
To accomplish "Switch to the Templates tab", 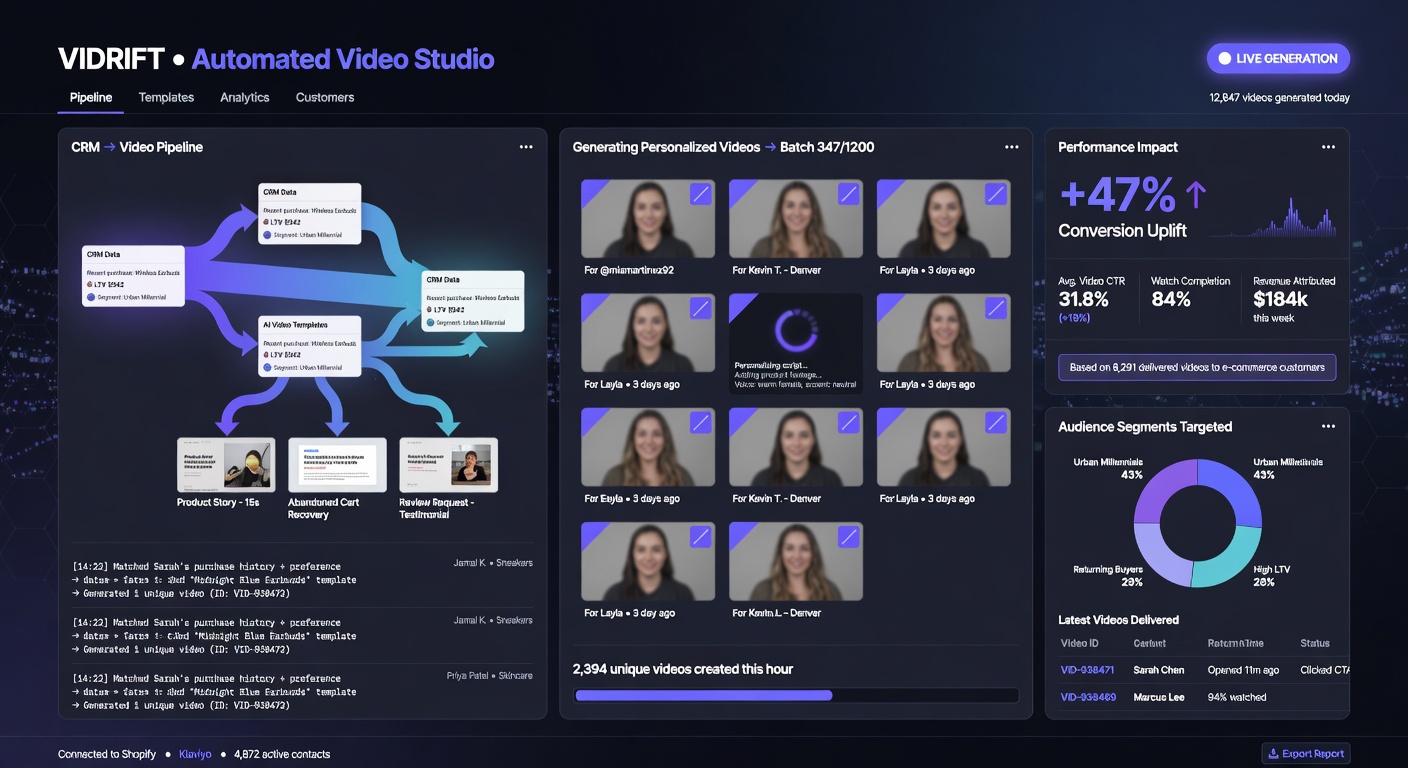I will (x=166, y=97).
